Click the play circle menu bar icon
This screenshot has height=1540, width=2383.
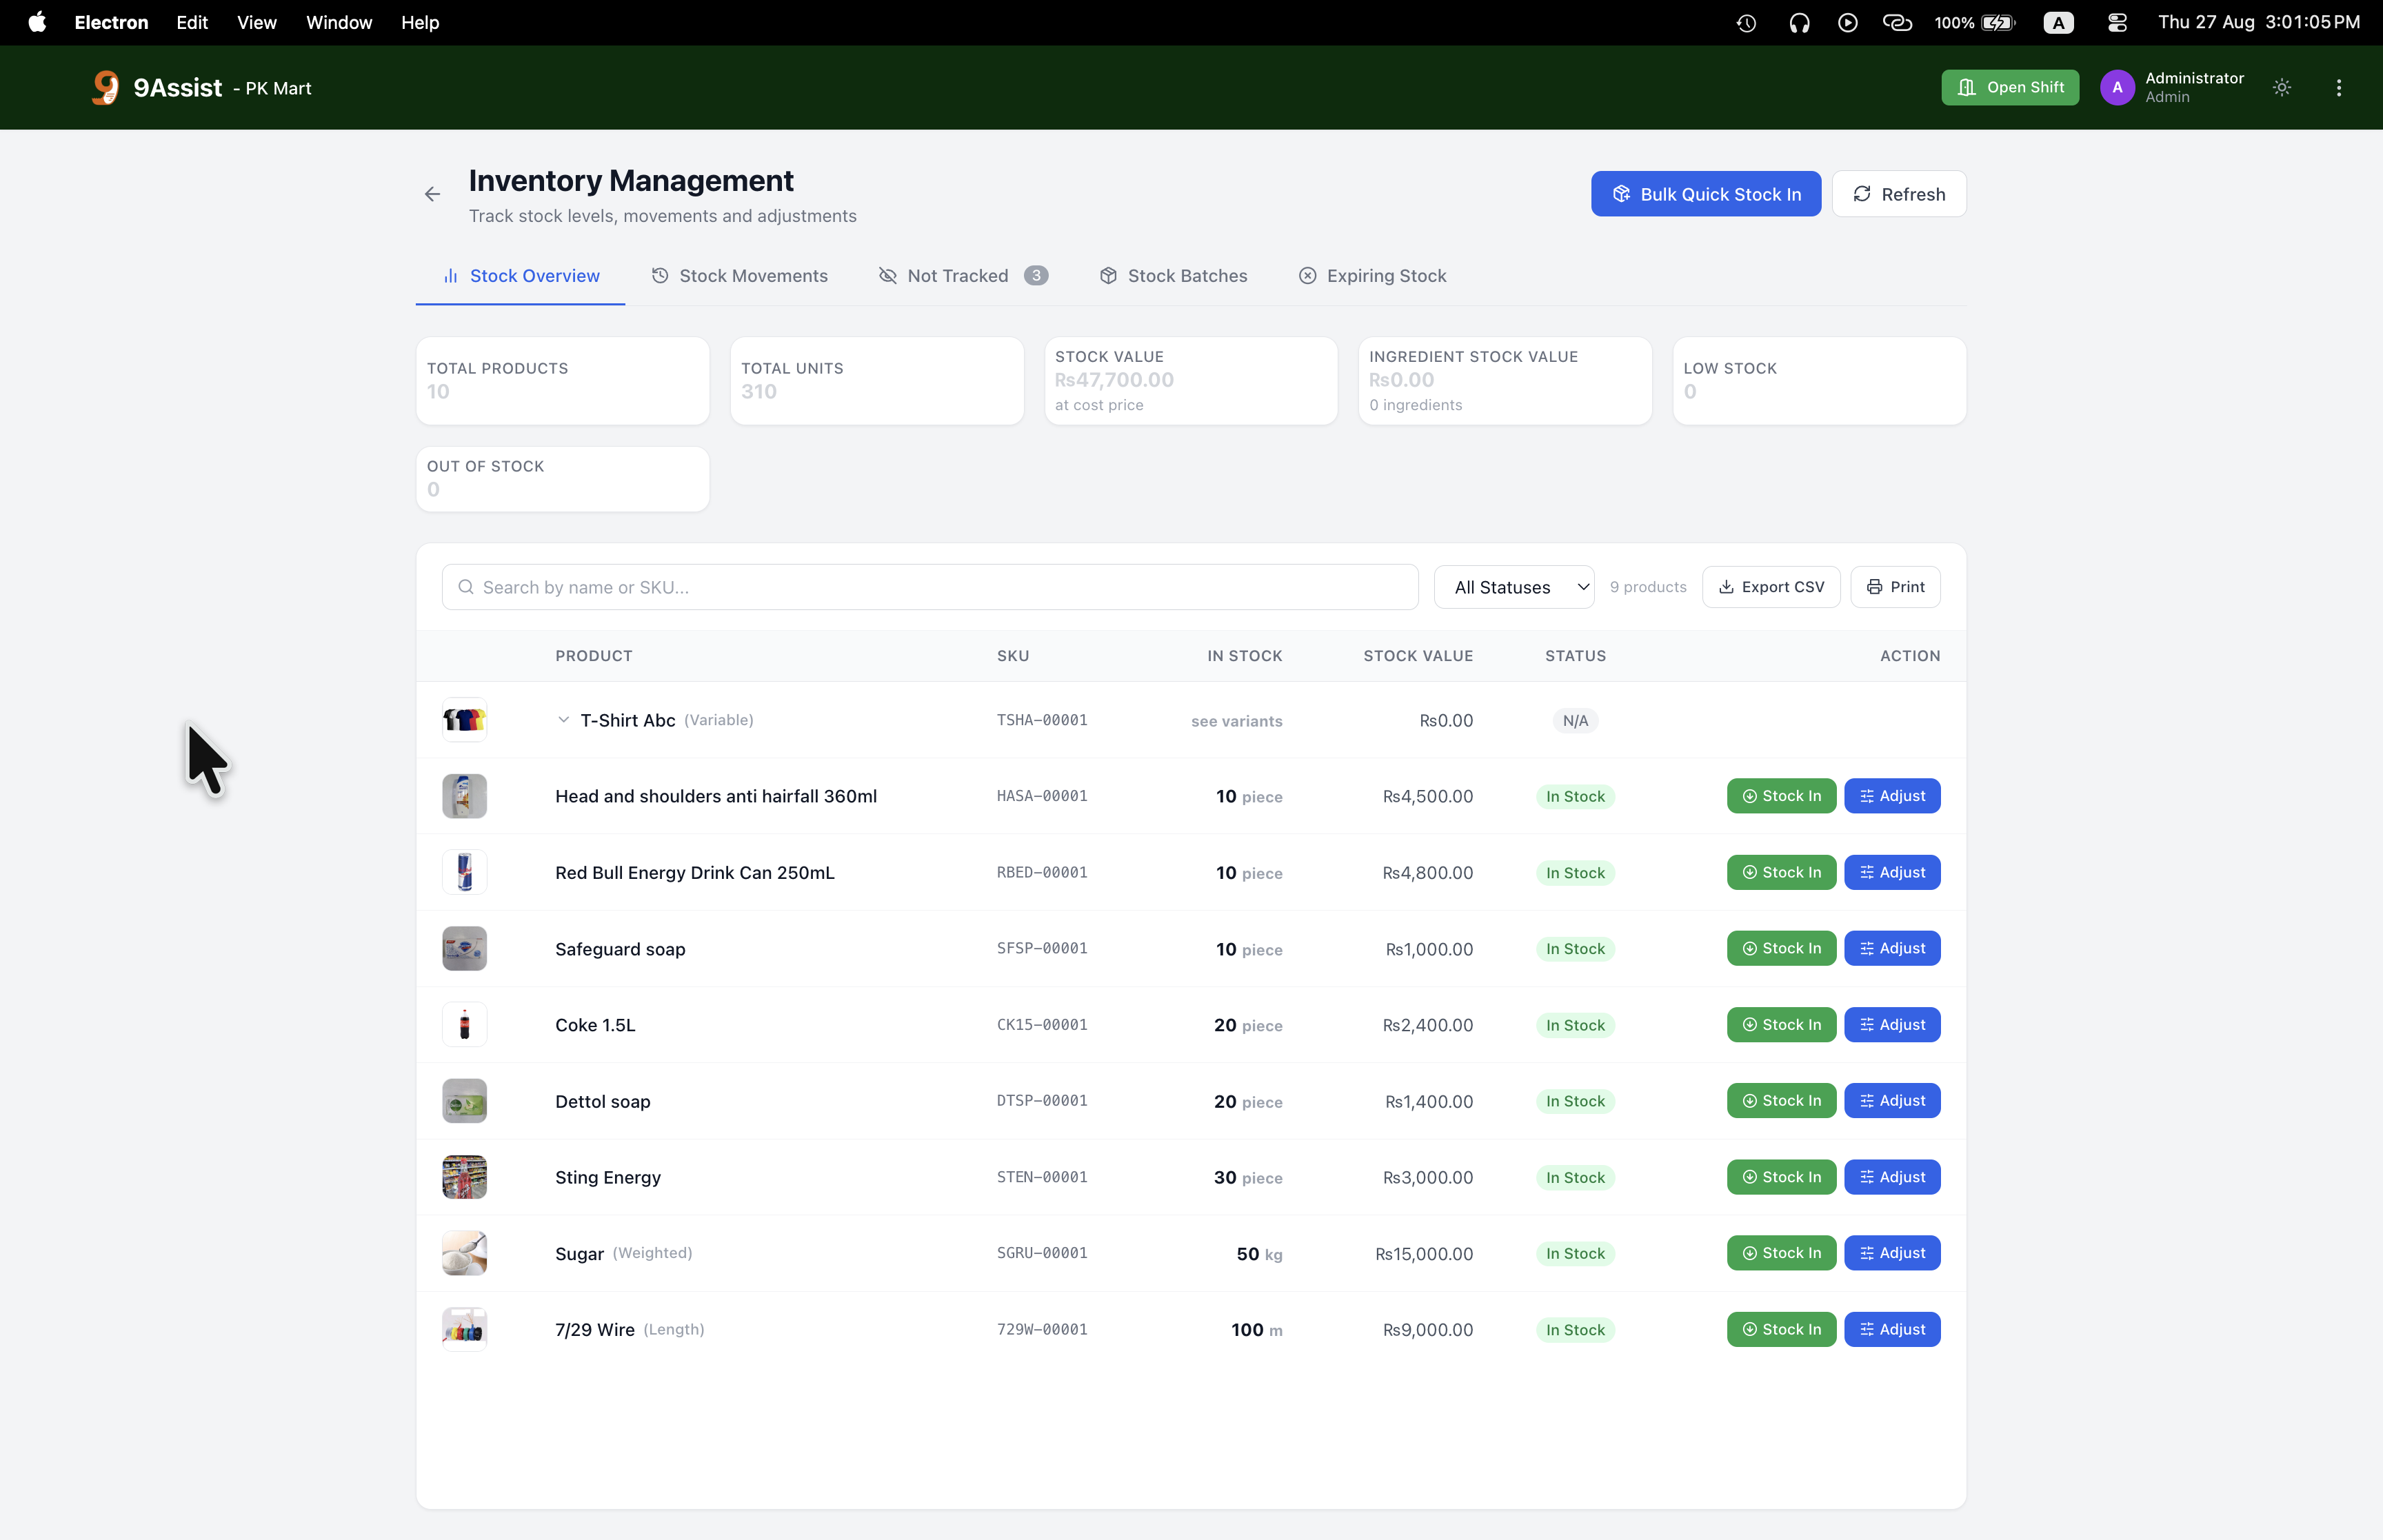coord(1848,22)
